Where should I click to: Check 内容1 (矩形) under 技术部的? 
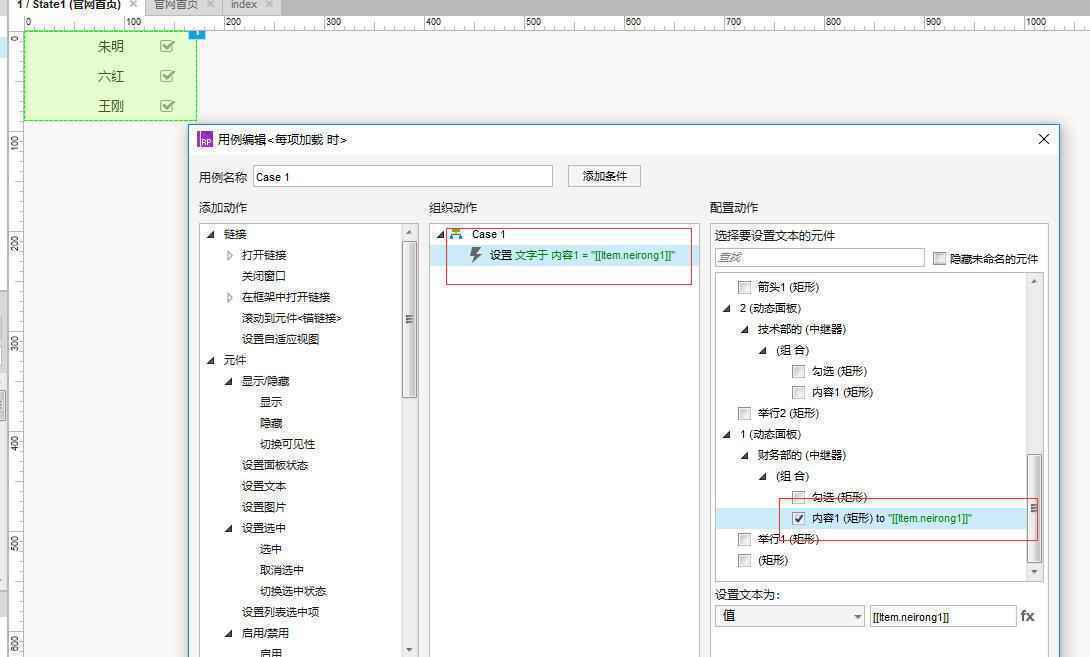[x=798, y=392]
